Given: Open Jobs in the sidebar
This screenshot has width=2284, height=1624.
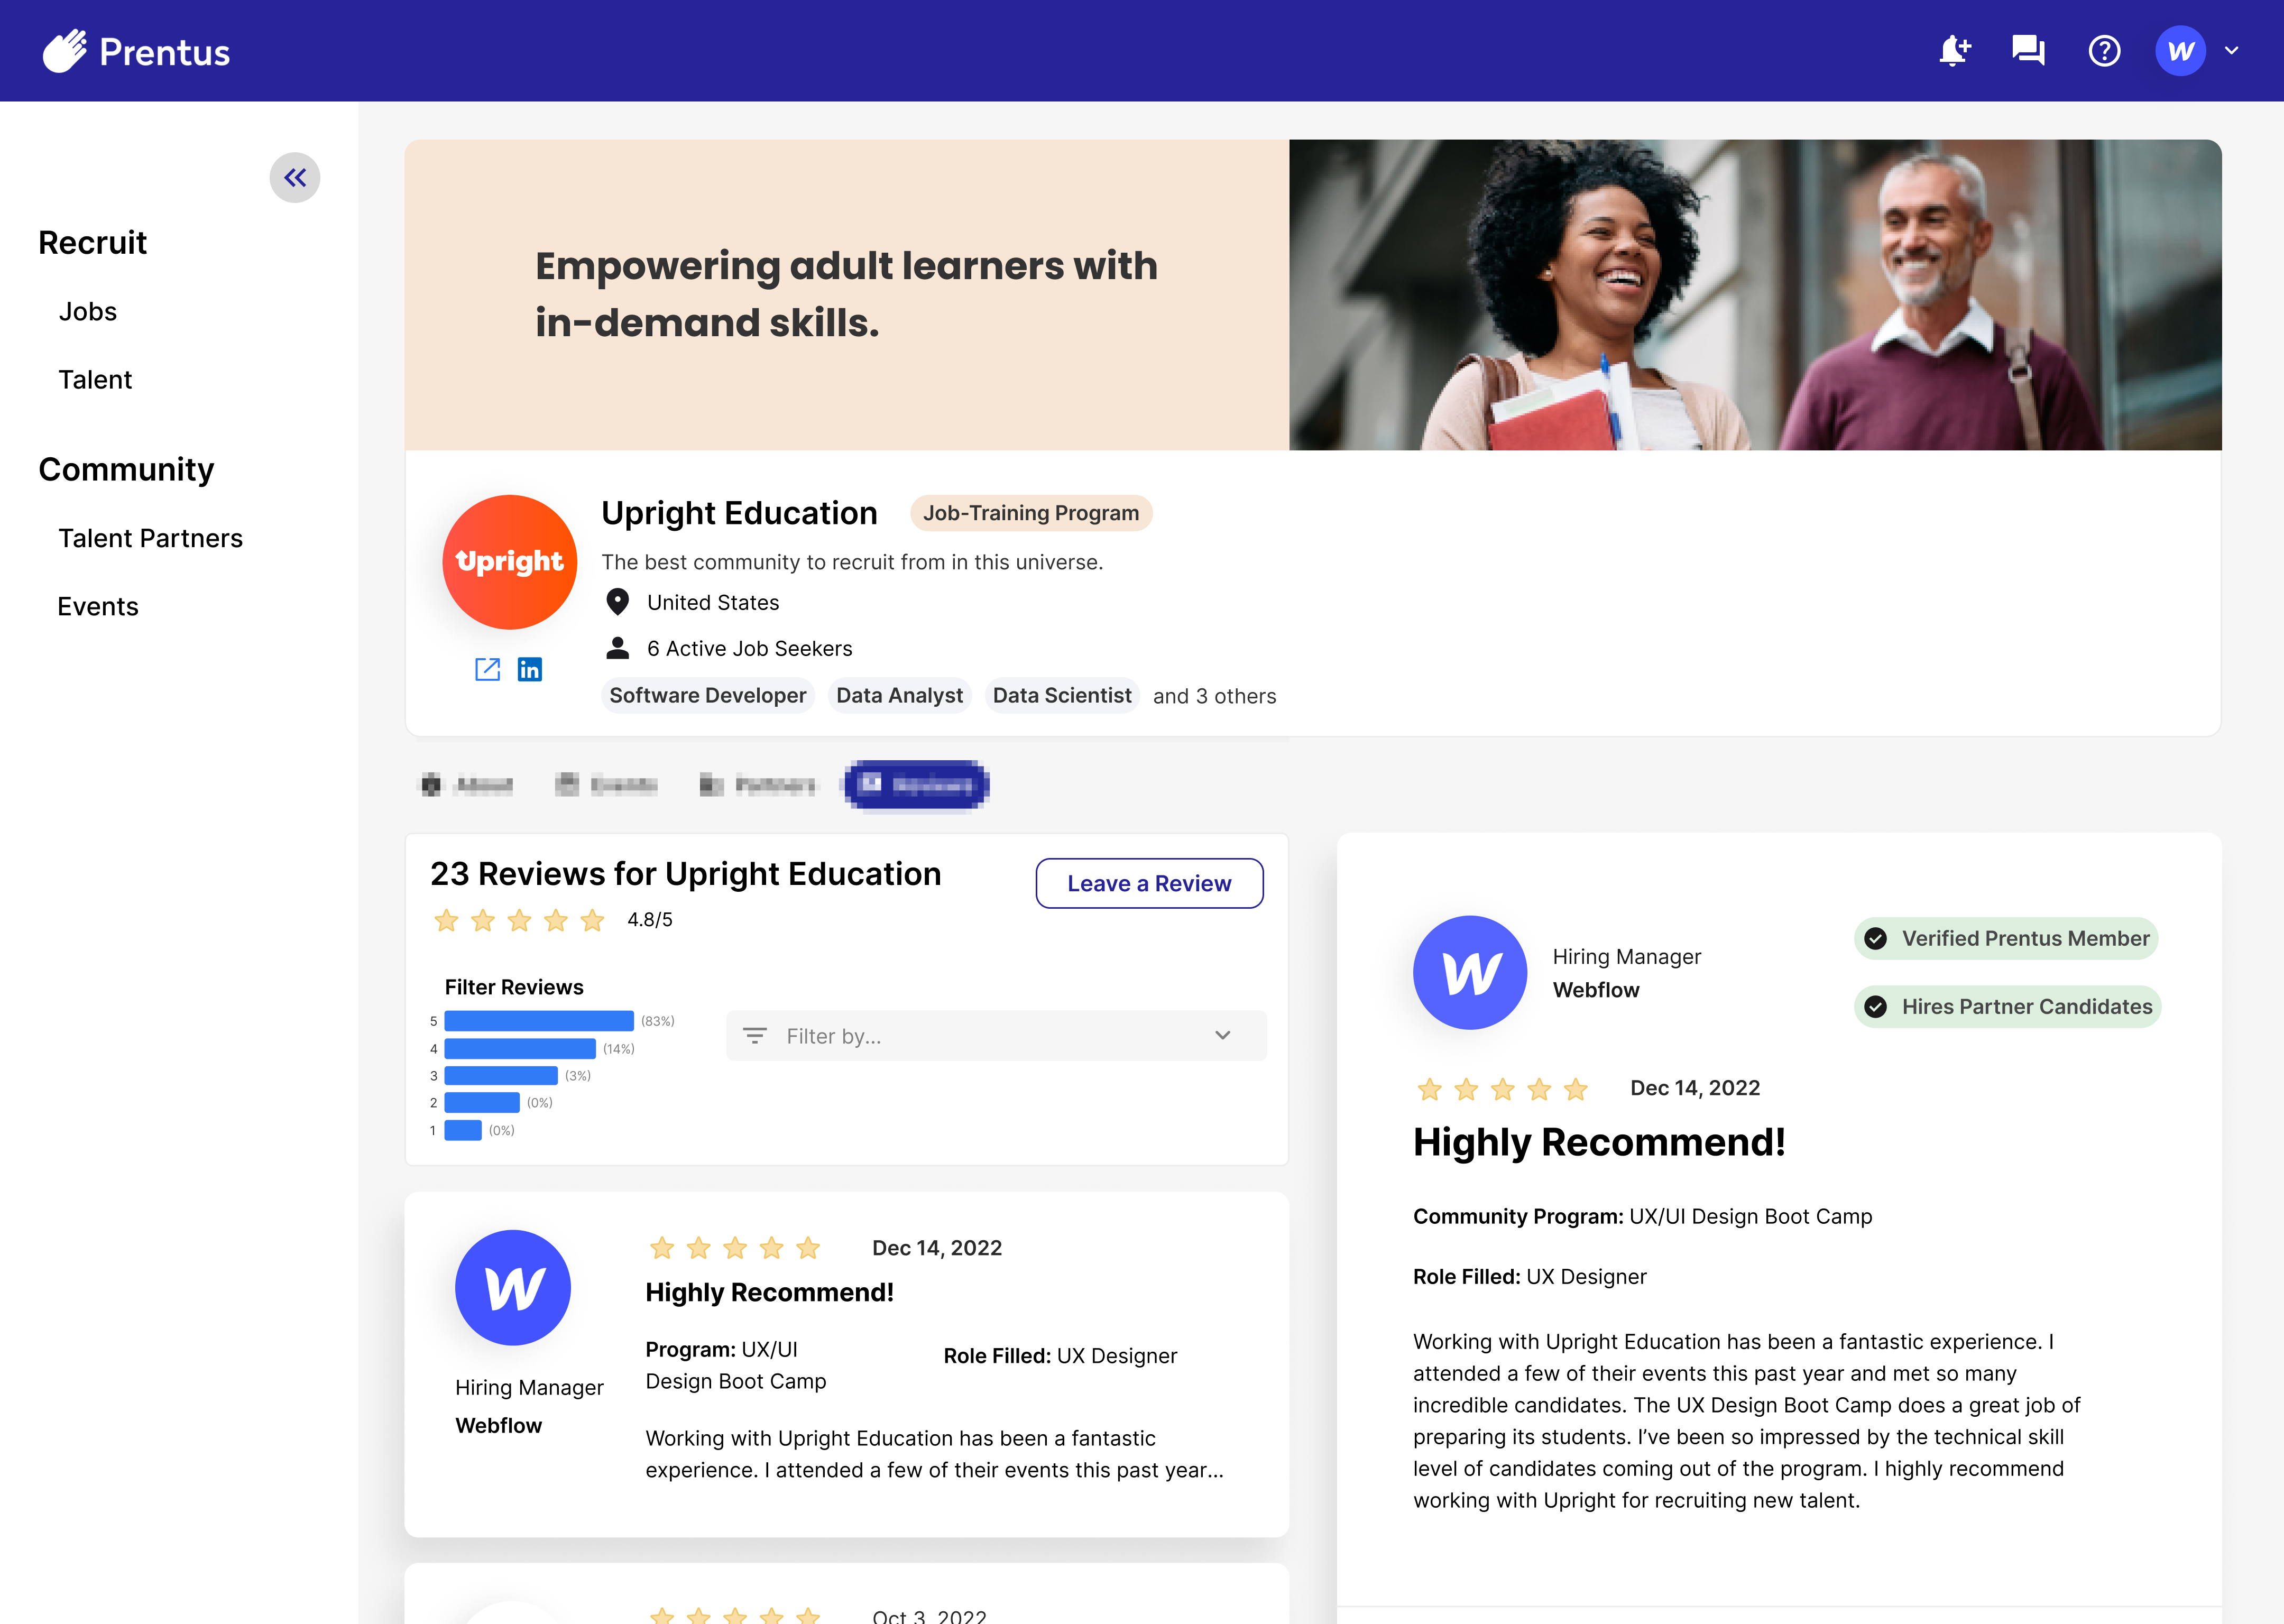Looking at the screenshot, I should tap(88, 312).
